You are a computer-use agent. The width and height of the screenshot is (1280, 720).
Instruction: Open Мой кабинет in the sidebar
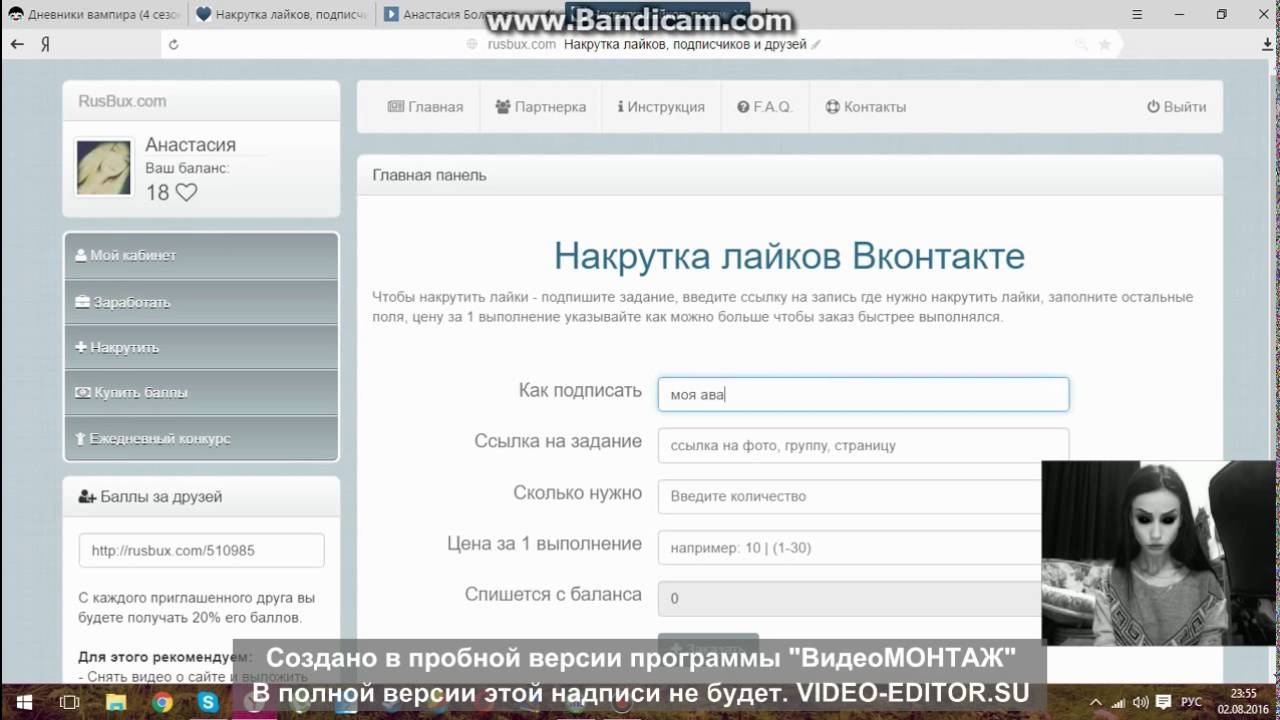pos(201,255)
